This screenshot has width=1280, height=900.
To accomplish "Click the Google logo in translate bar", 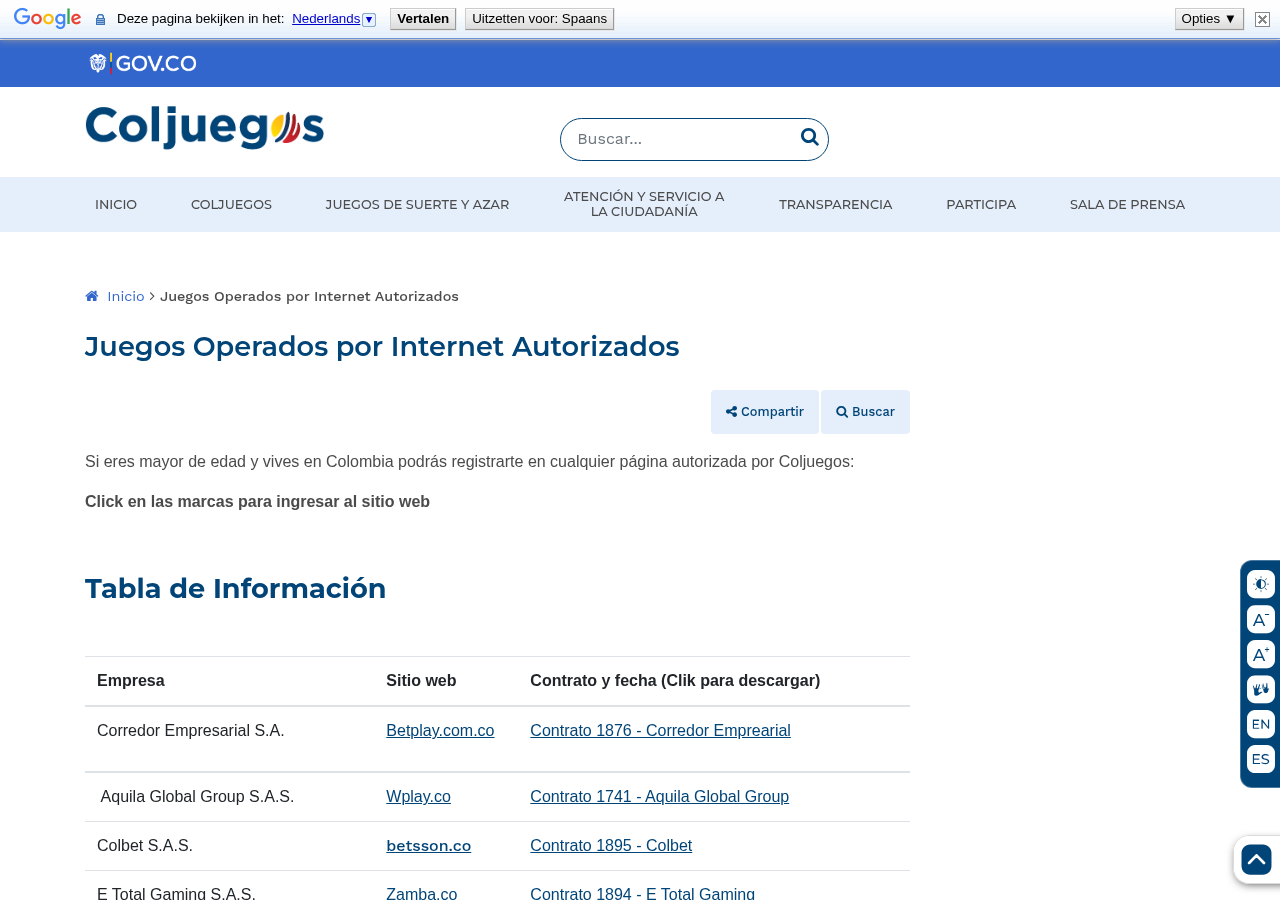I will 47,19.
